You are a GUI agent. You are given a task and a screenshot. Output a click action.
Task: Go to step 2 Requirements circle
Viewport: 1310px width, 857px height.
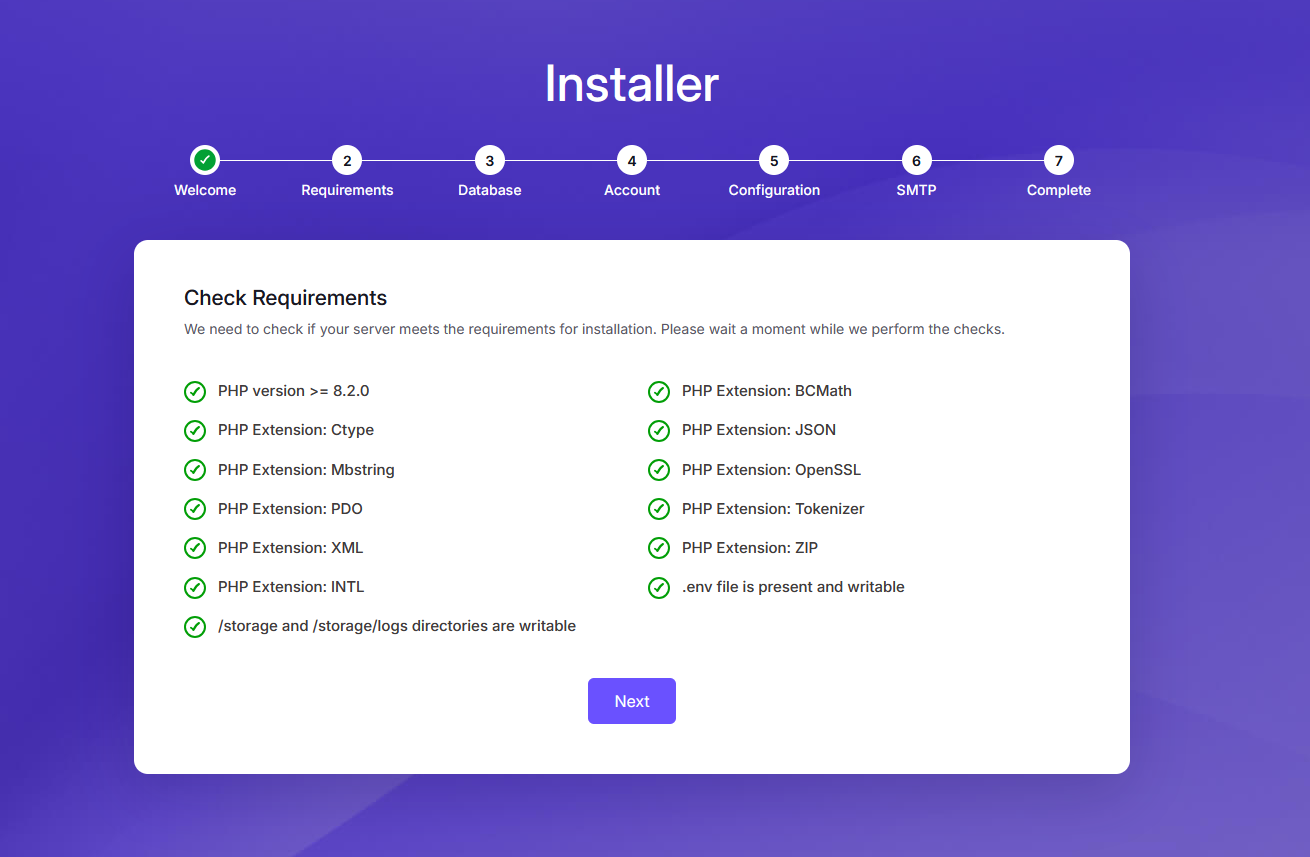(x=347, y=160)
